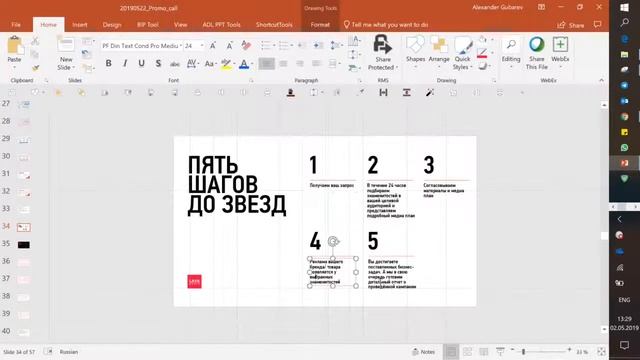Pick the font color A swatch
The height and width of the screenshot is (360, 640).
(244, 64)
